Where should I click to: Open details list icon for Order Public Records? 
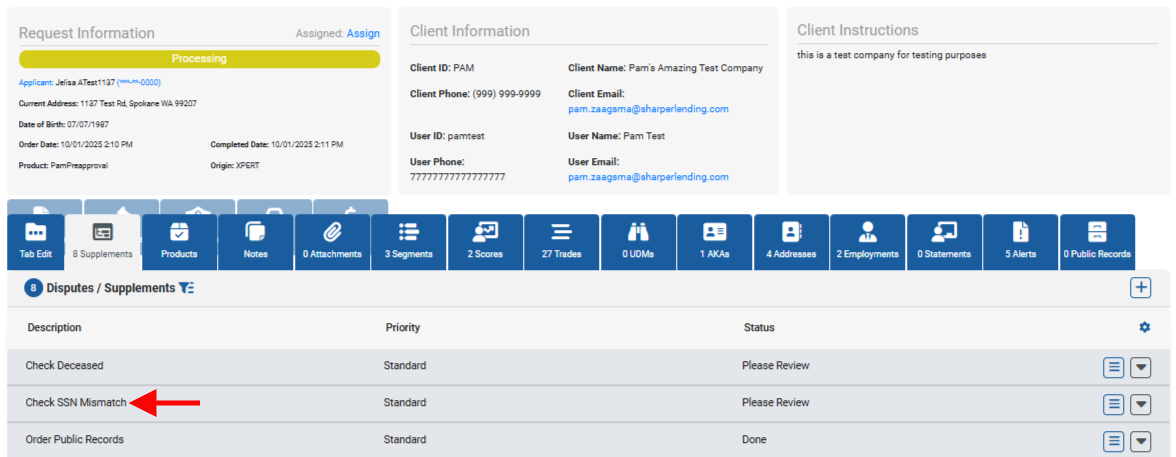1114,440
